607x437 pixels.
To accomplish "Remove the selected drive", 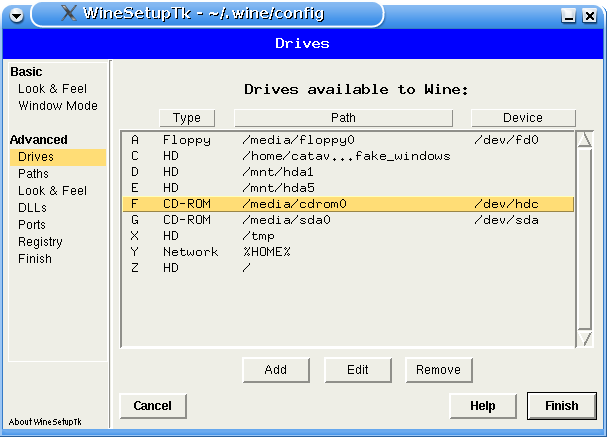I will tap(439, 370).
